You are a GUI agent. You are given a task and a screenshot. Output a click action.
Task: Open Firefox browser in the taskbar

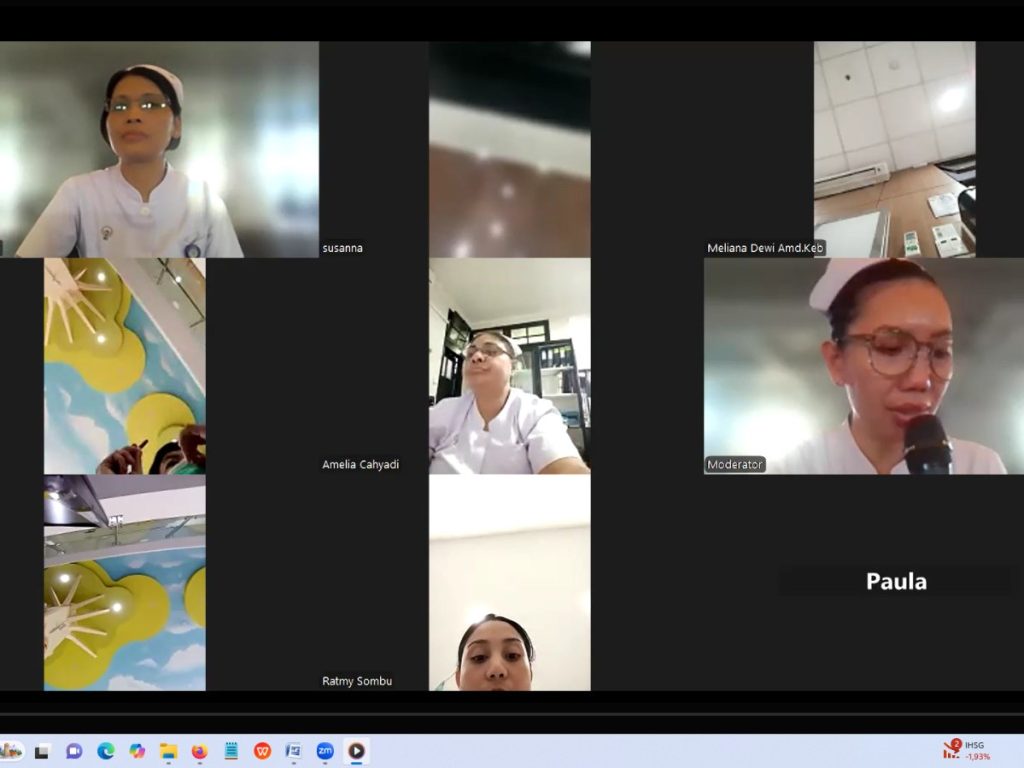coord(199,751)
